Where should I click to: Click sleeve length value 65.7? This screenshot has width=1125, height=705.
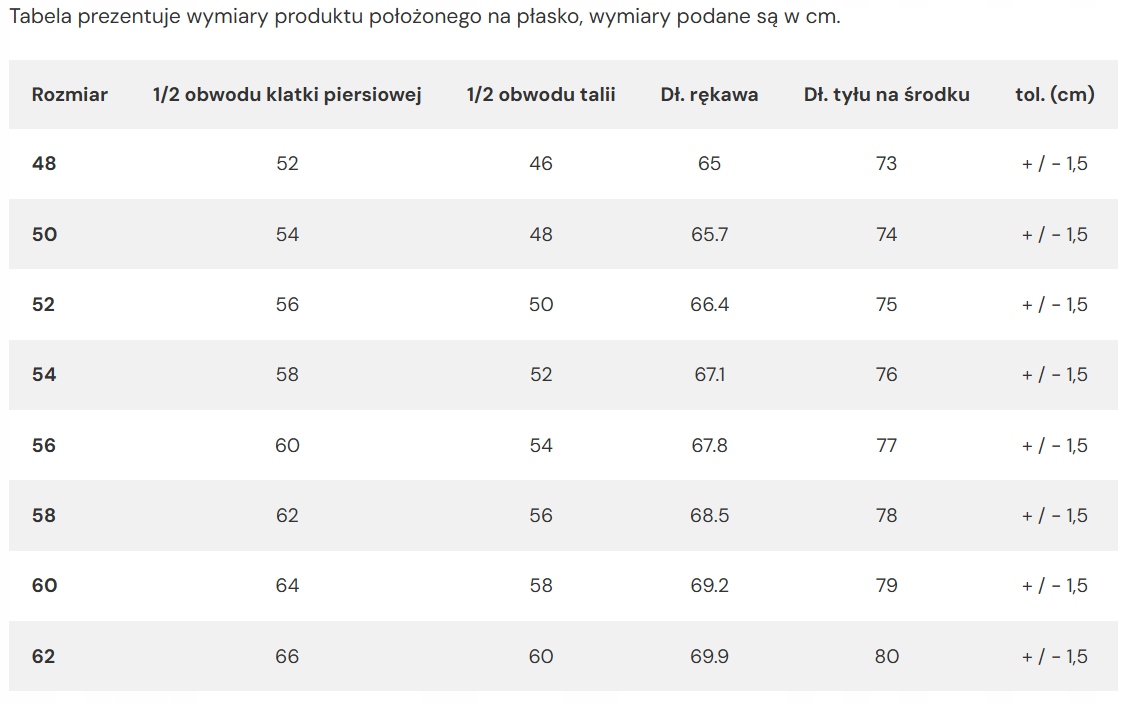click(710, 235)
